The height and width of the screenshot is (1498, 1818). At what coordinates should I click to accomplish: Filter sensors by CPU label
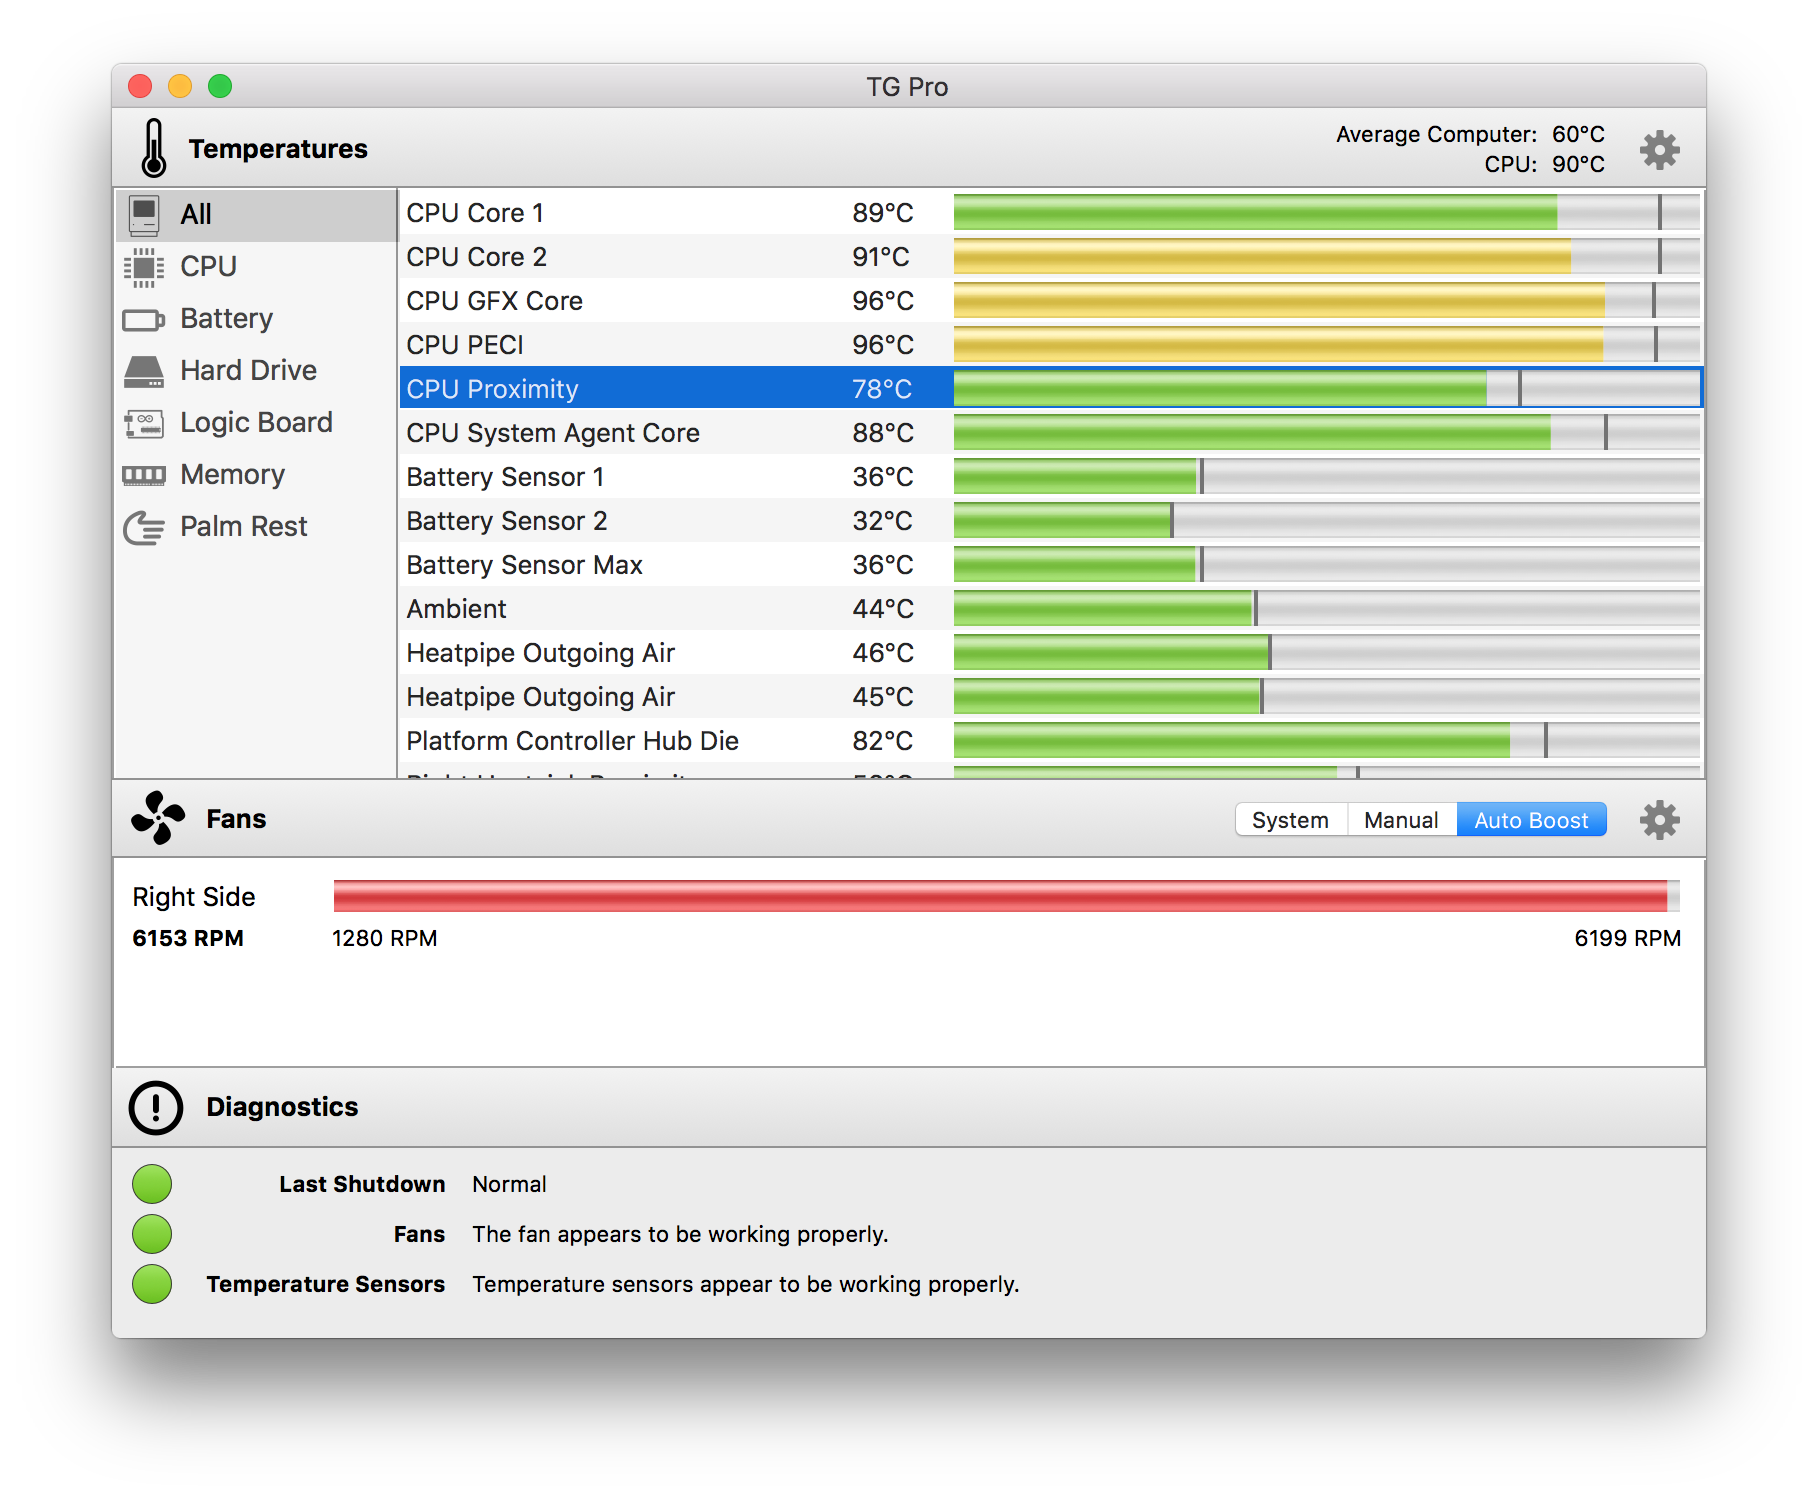pos(208,266)
